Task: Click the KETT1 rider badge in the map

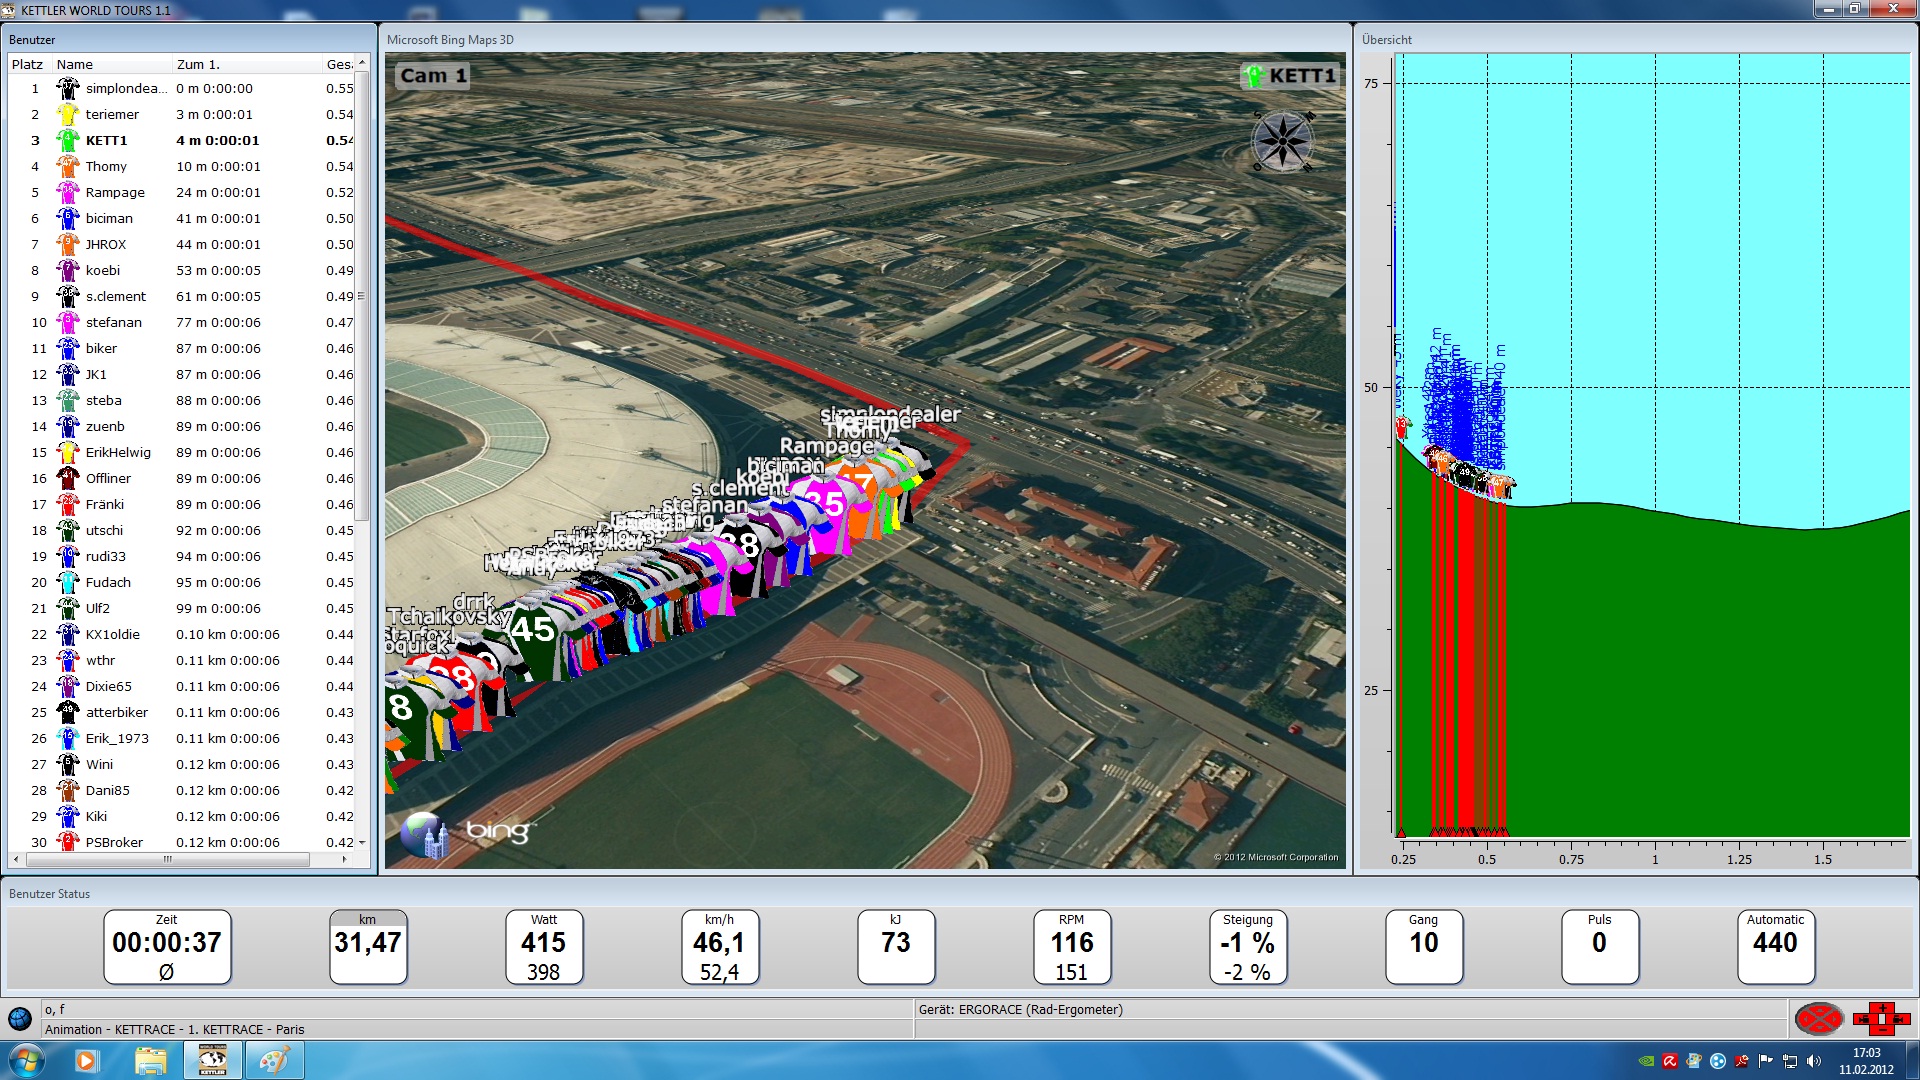Action: 1289,76
